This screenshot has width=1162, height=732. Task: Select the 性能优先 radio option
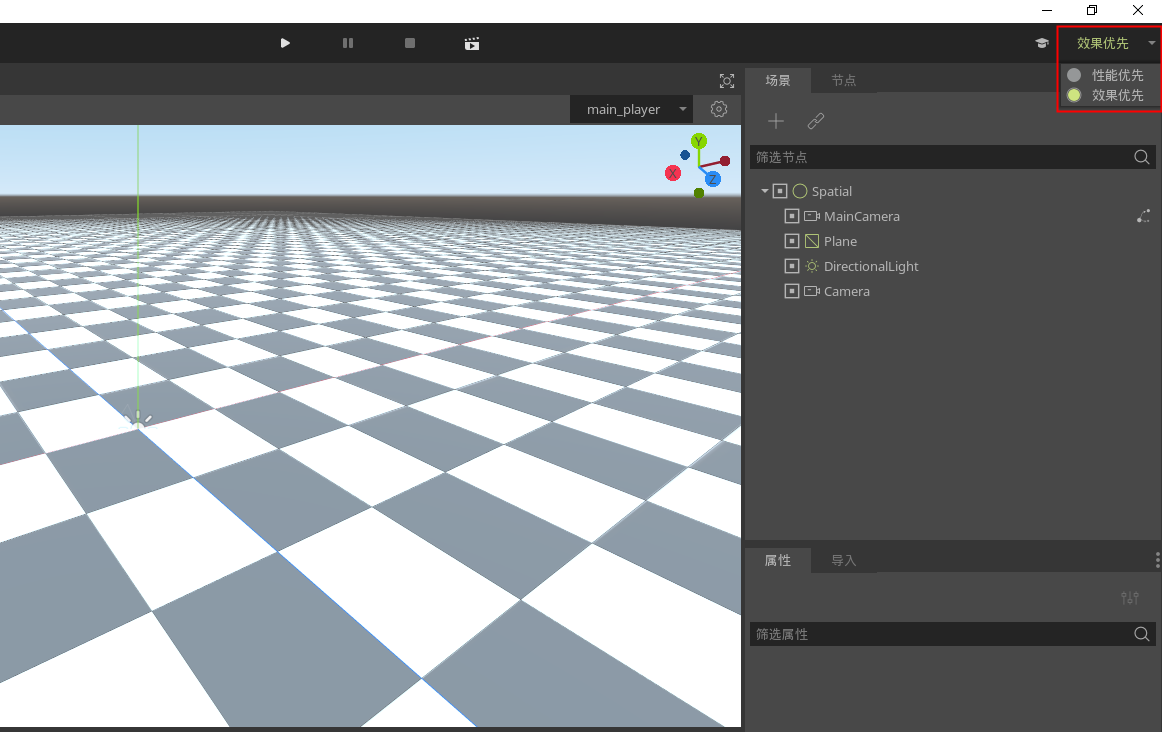click(x=1107, y=75)
